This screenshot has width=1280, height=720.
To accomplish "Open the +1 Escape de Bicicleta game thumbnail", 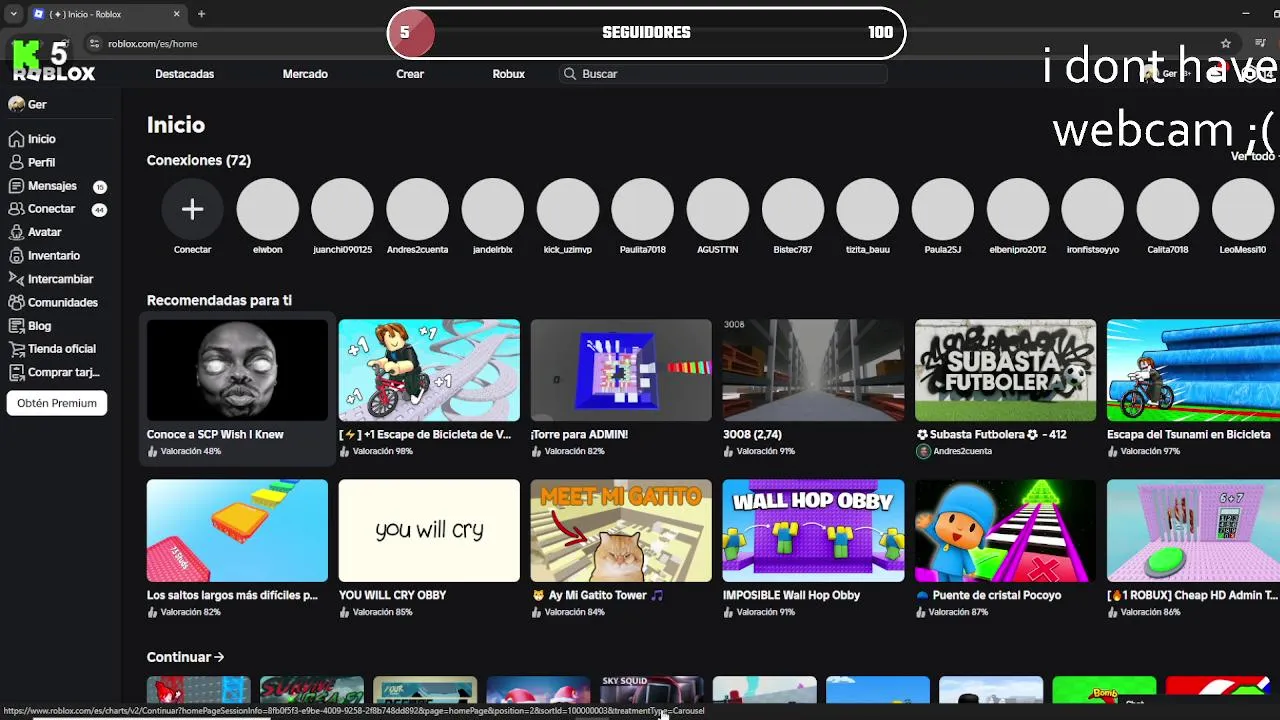I will click(429, 370).
